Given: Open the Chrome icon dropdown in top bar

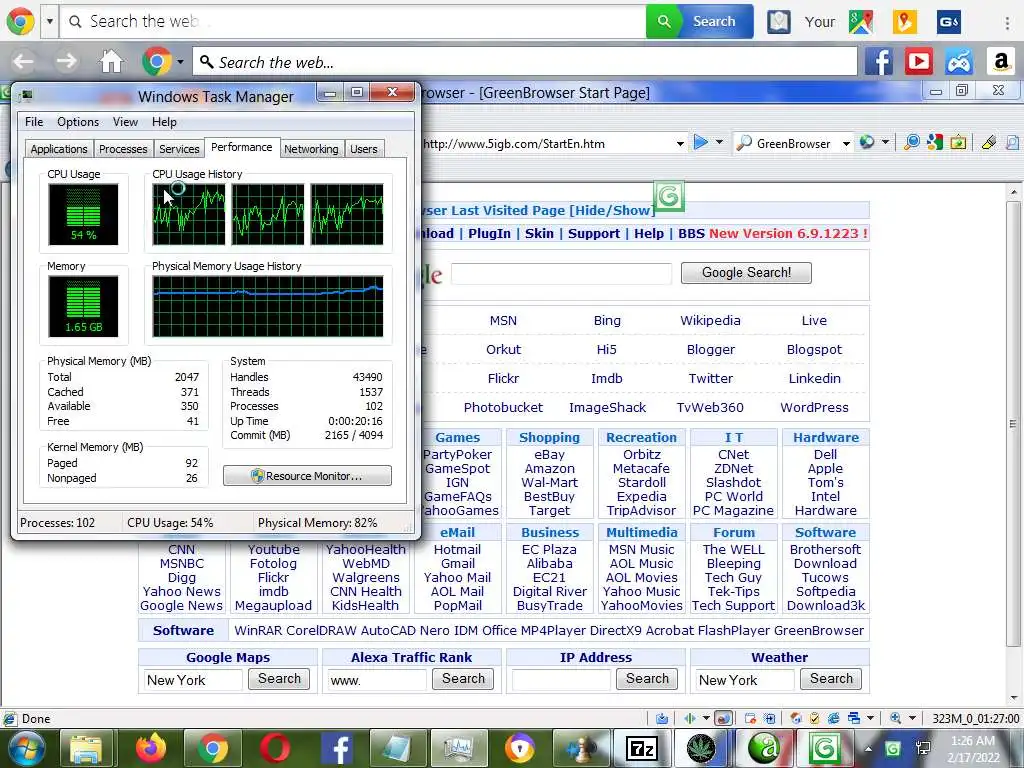Looking at the screenshot, I should click(x=50, y=22).
